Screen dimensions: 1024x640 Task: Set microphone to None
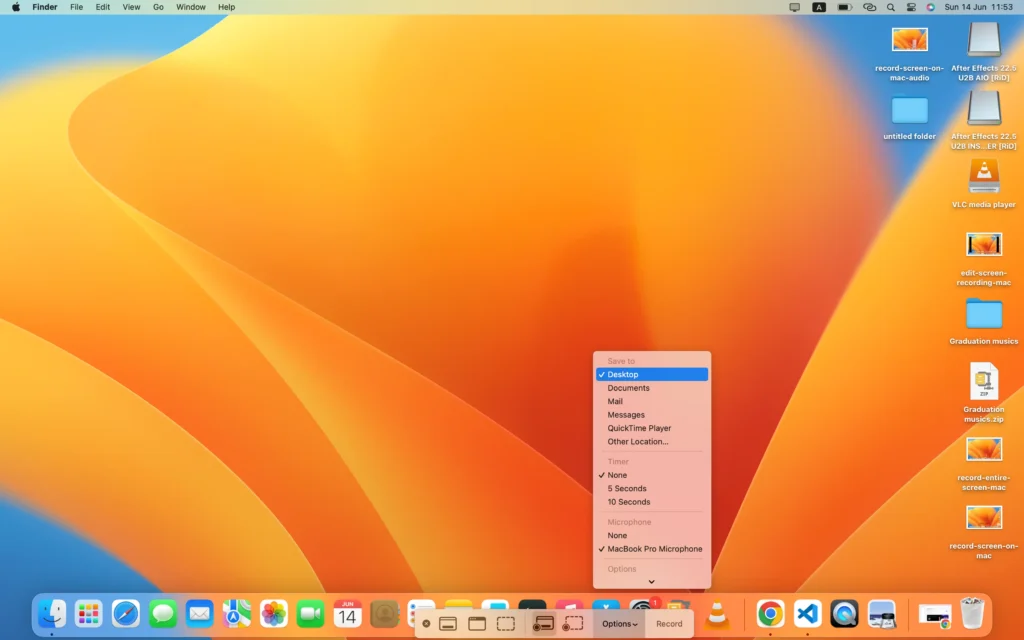[652, 535]
